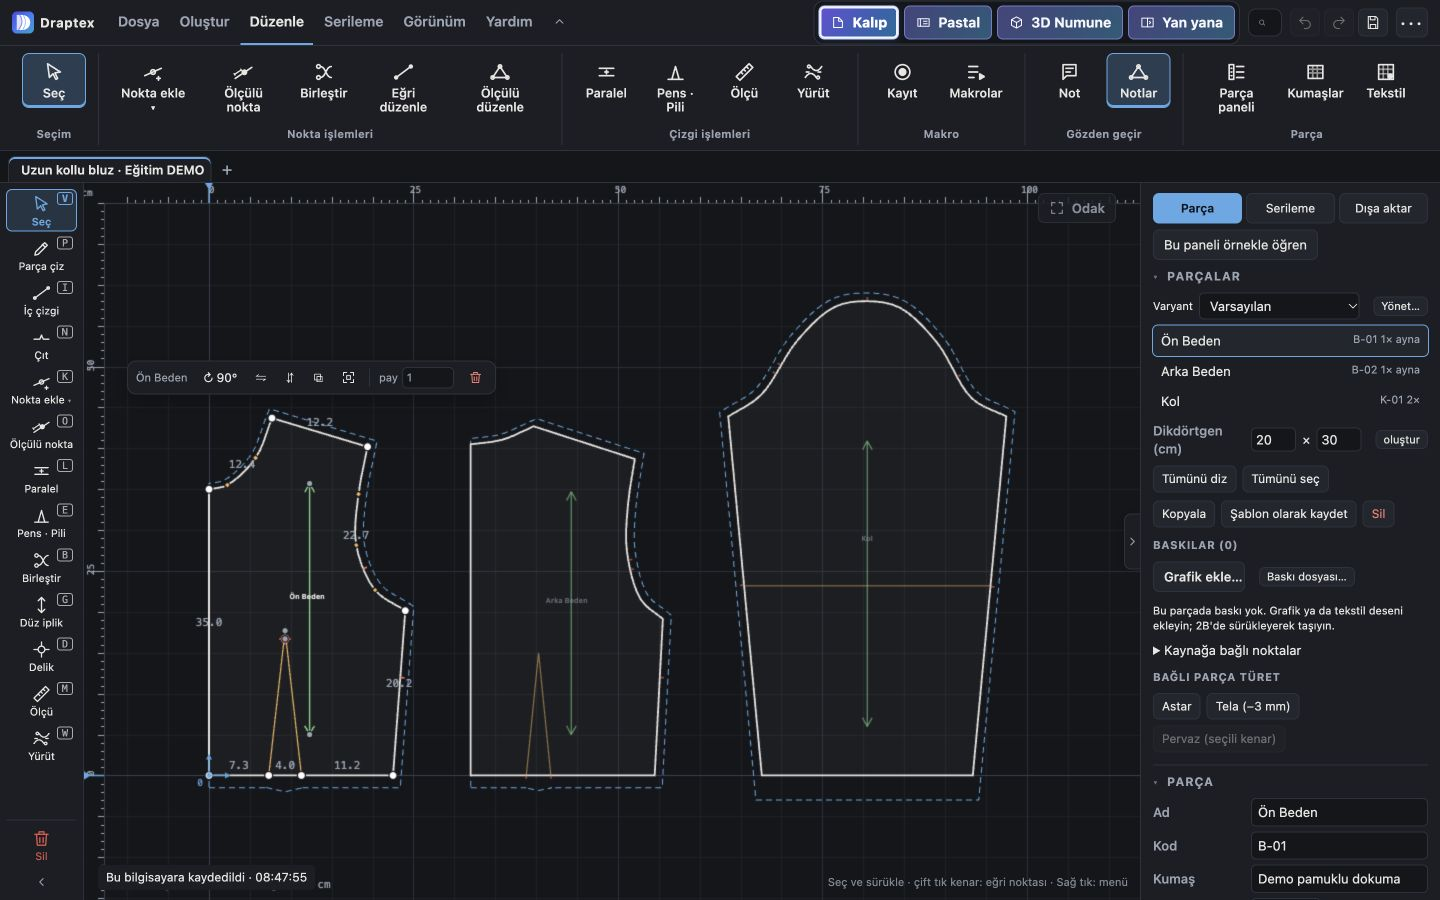Open the Serileme ribbon tab
This screenshot has height=900, width=1440.
pos(353,22)
